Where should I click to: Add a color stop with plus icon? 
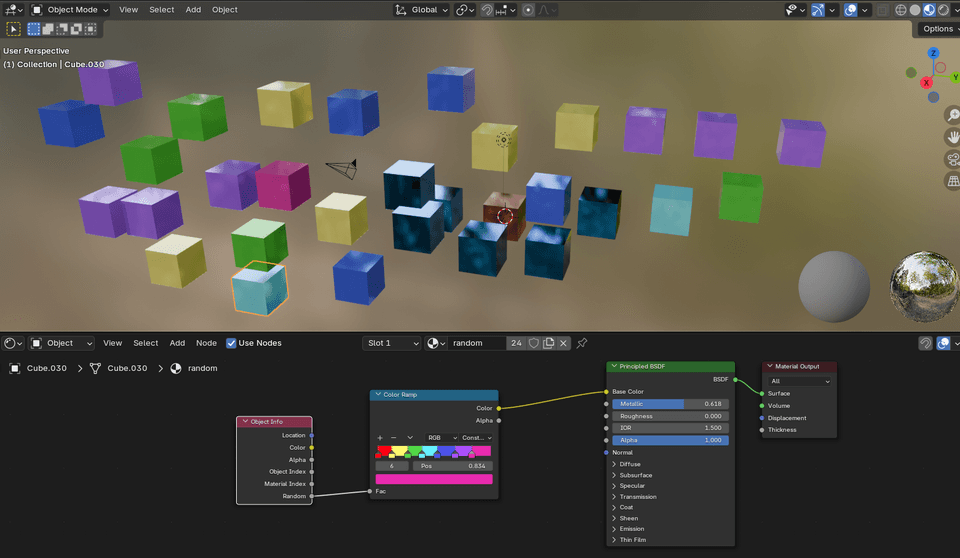[x=380, y=438]
